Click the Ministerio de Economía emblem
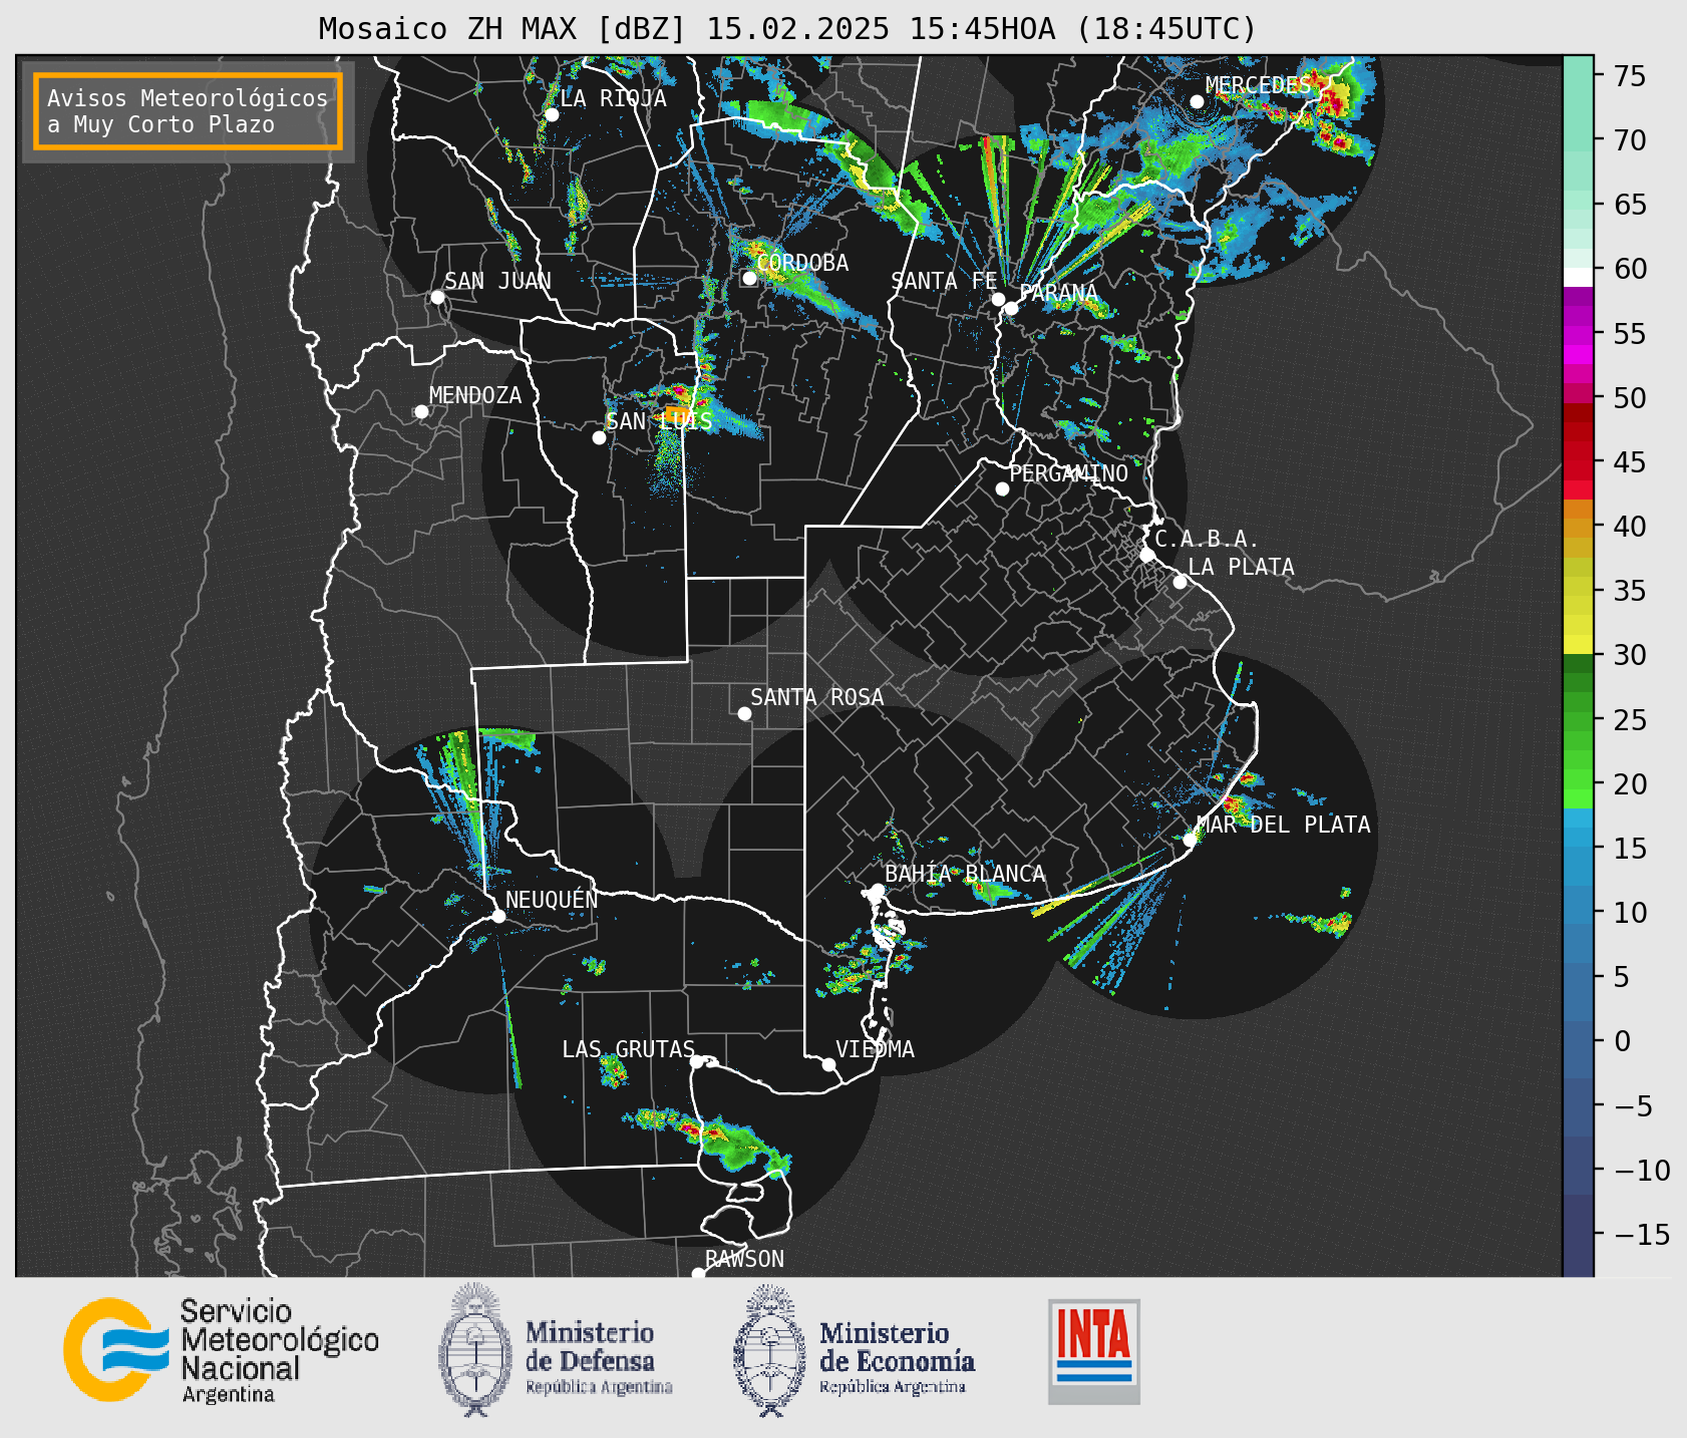The image size is (1687, 1438). click(x=770, y=1350)
